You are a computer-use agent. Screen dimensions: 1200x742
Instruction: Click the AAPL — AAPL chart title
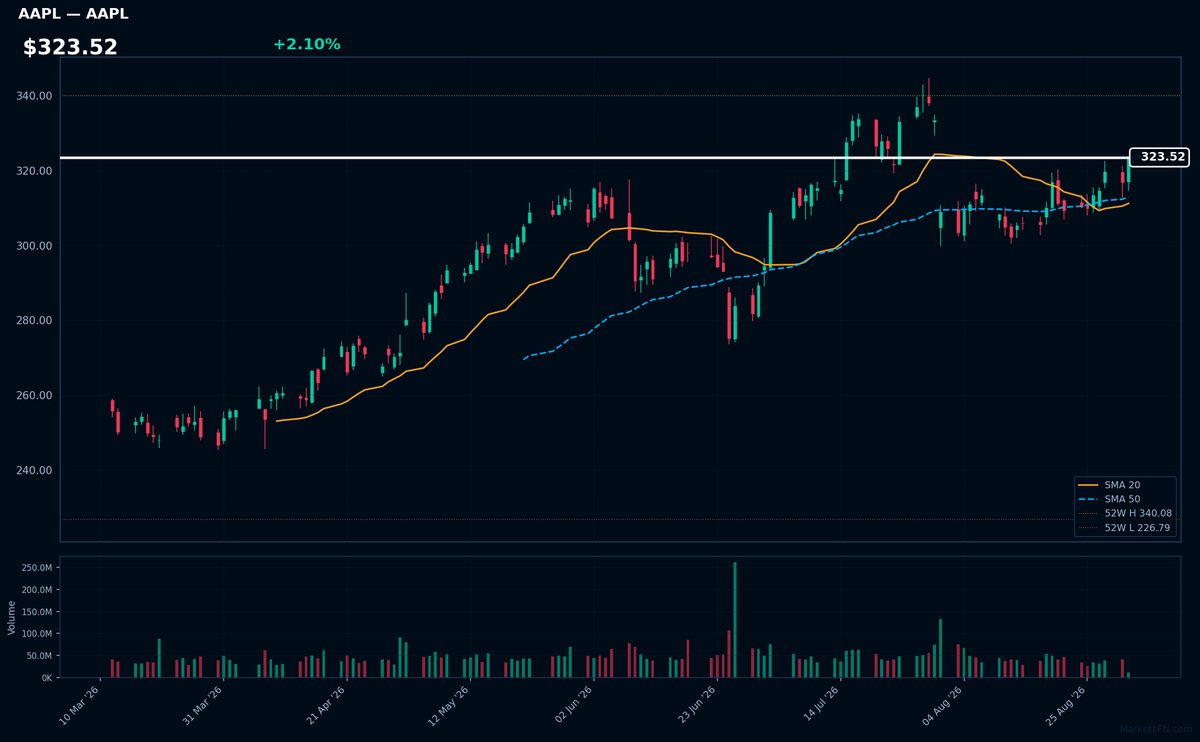(x=73, y=14)
